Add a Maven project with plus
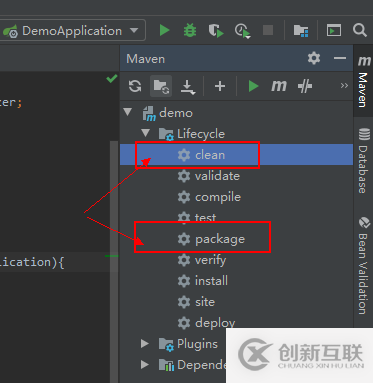Viewport: 373px width, 383px height. coord(220,86)
